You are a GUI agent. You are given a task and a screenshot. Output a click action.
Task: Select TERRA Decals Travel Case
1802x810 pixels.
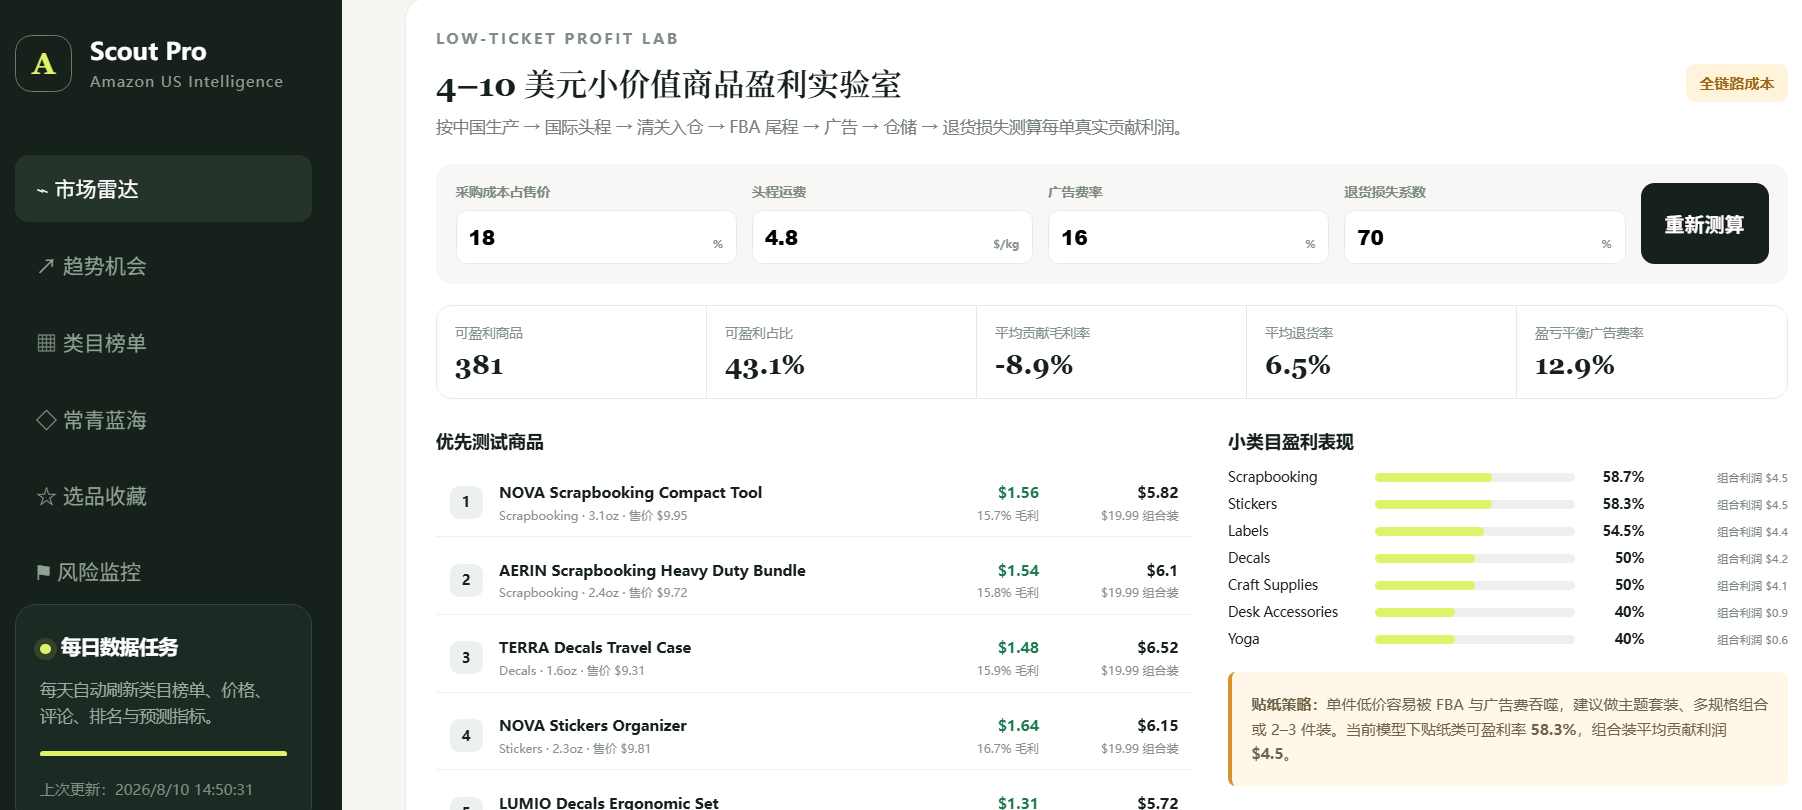pos(813,657)
